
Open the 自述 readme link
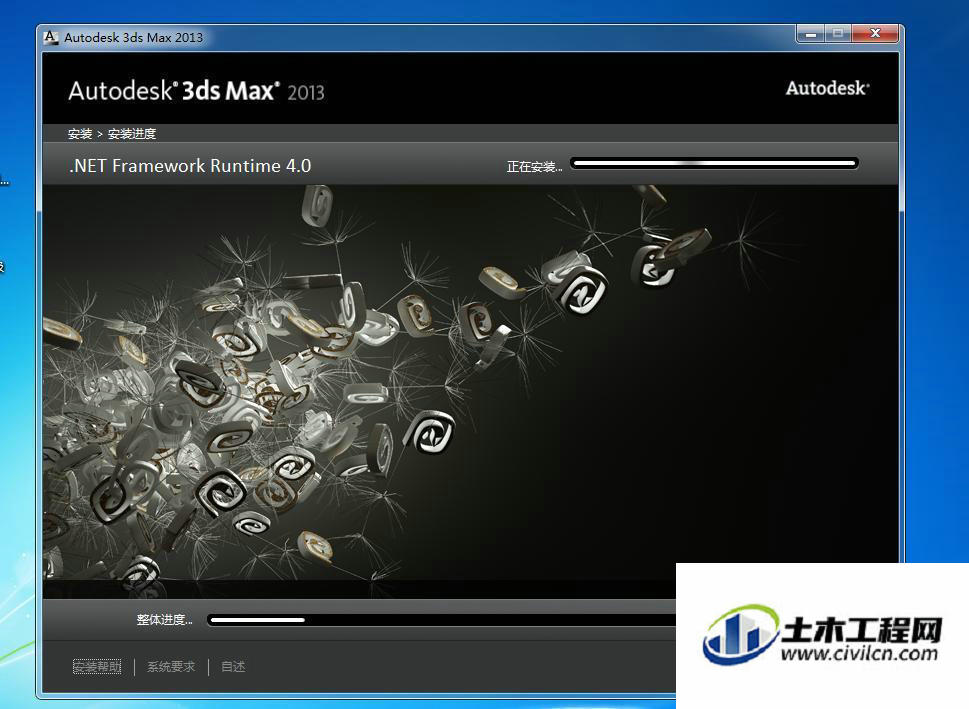(233, 666)
